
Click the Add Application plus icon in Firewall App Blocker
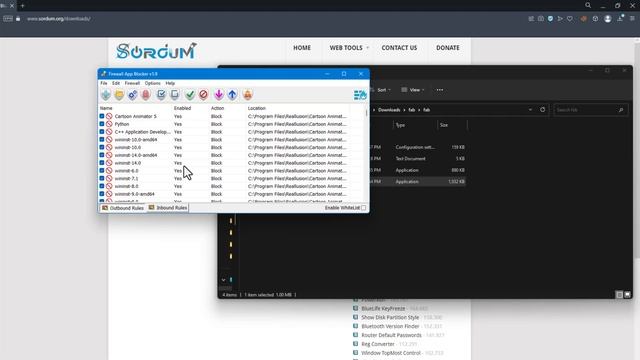point(106,95)
